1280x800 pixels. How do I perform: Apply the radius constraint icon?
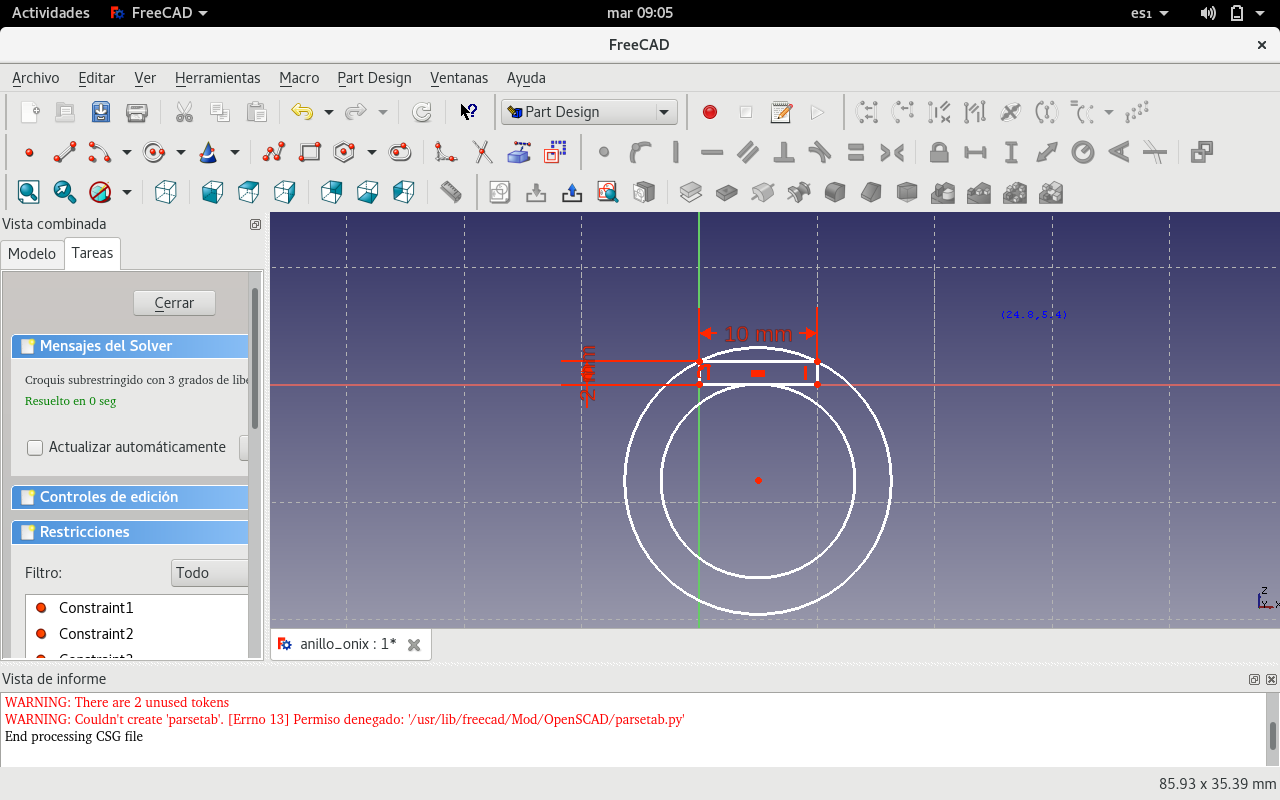[x=1082, y=153]
